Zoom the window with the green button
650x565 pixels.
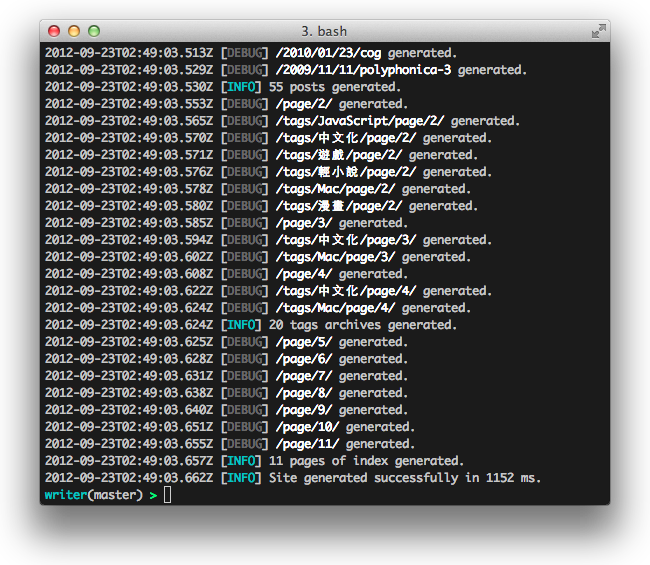[x=94, y=32]
